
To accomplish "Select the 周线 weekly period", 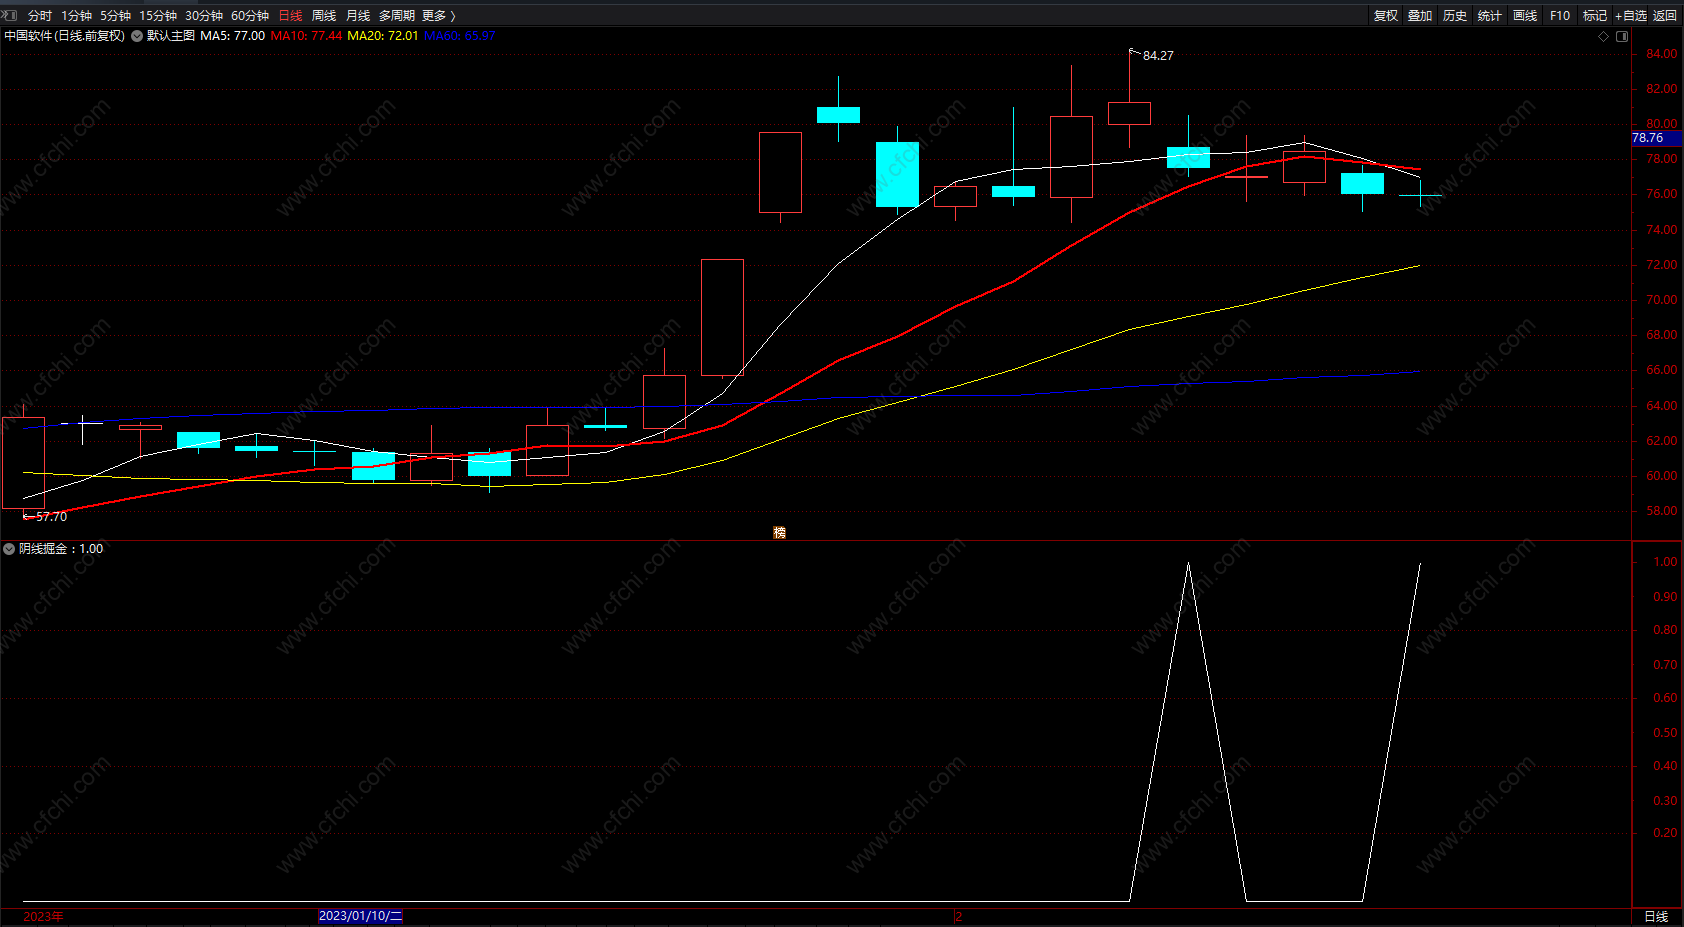I will pos(324,16).
